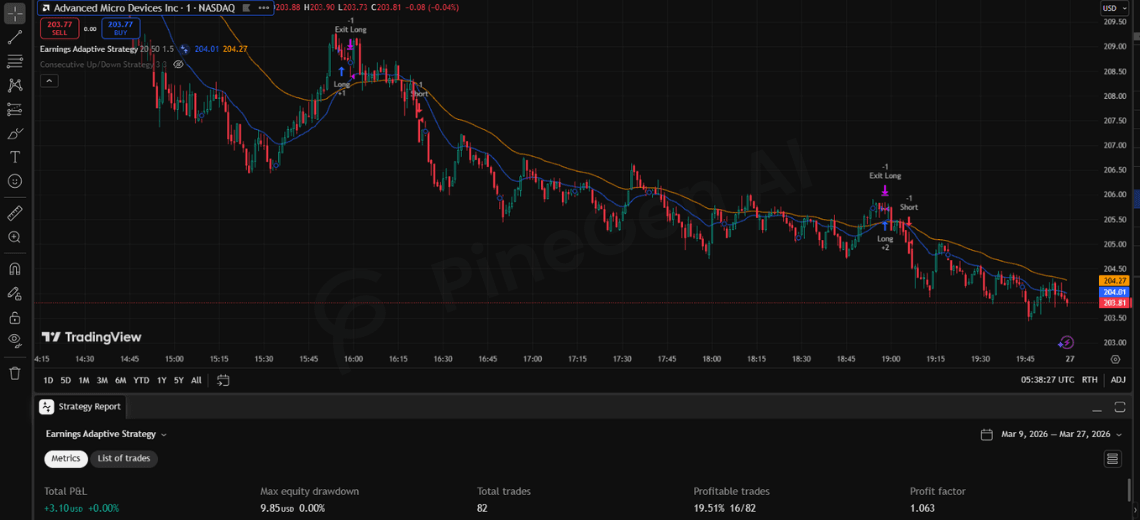Click the purple lightning alert icon
The width and height of the screenshot is (1140, 520).
click(1066, 342)
